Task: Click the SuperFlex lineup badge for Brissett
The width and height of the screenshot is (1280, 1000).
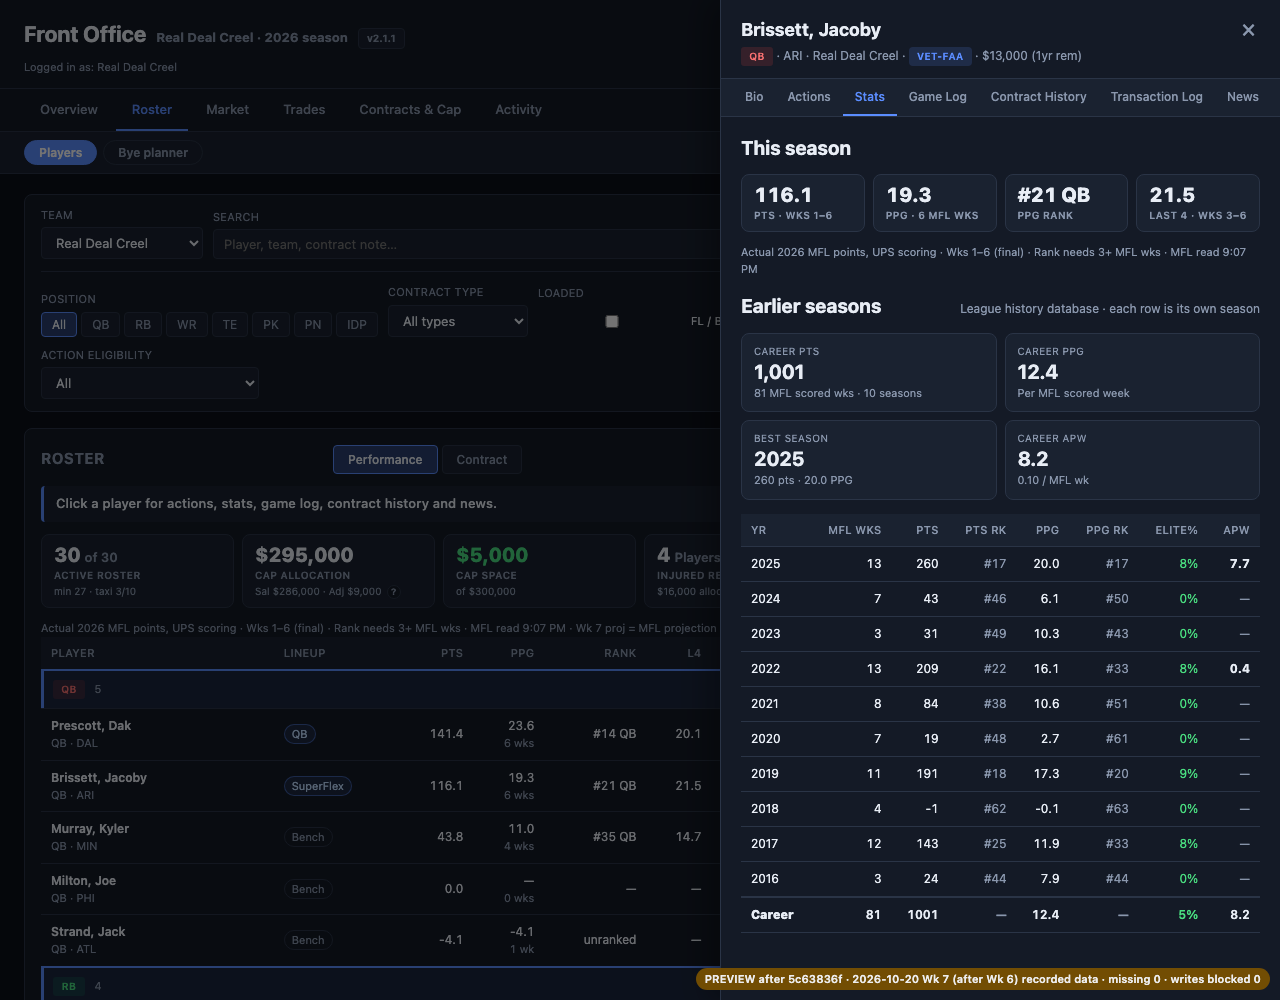Action: (318, 786)
